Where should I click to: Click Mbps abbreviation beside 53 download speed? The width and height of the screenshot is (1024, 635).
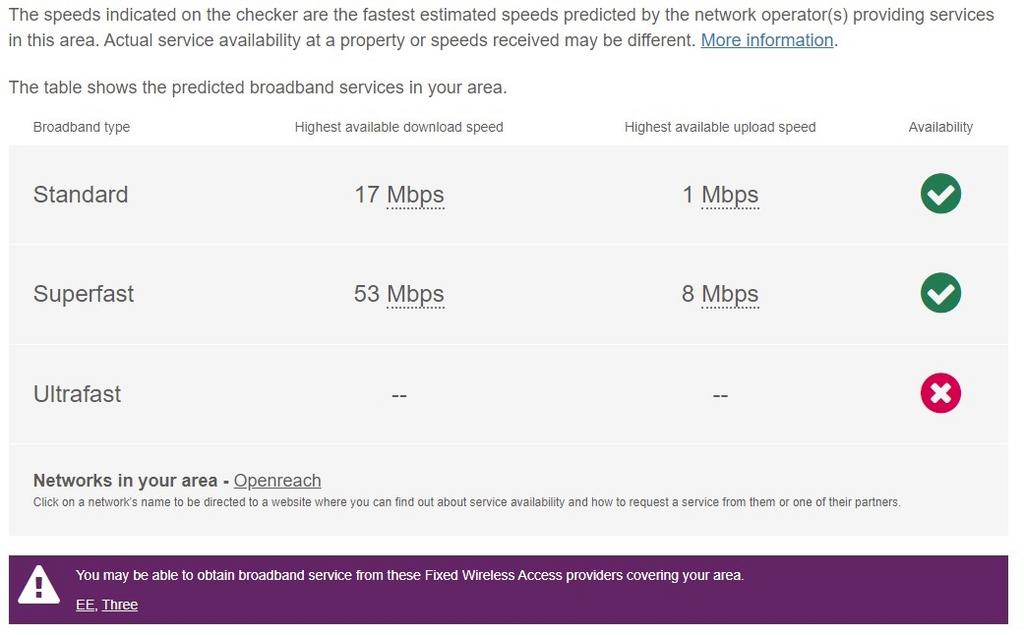pyautogui.click(x=415, y=294)
